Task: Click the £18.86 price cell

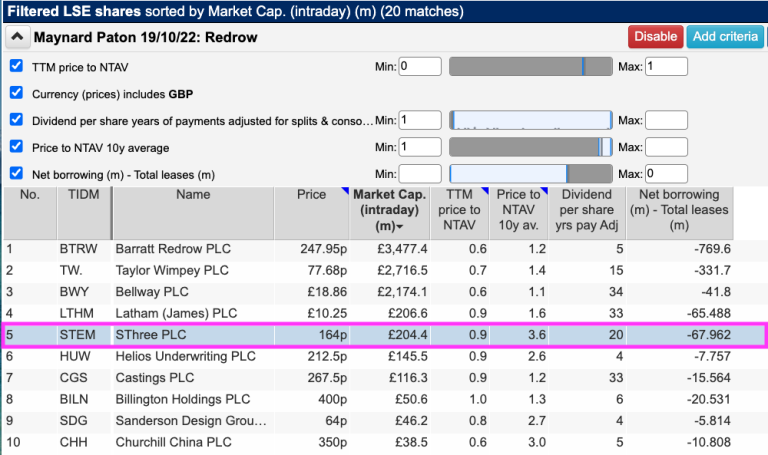Action: click(327, 292)
